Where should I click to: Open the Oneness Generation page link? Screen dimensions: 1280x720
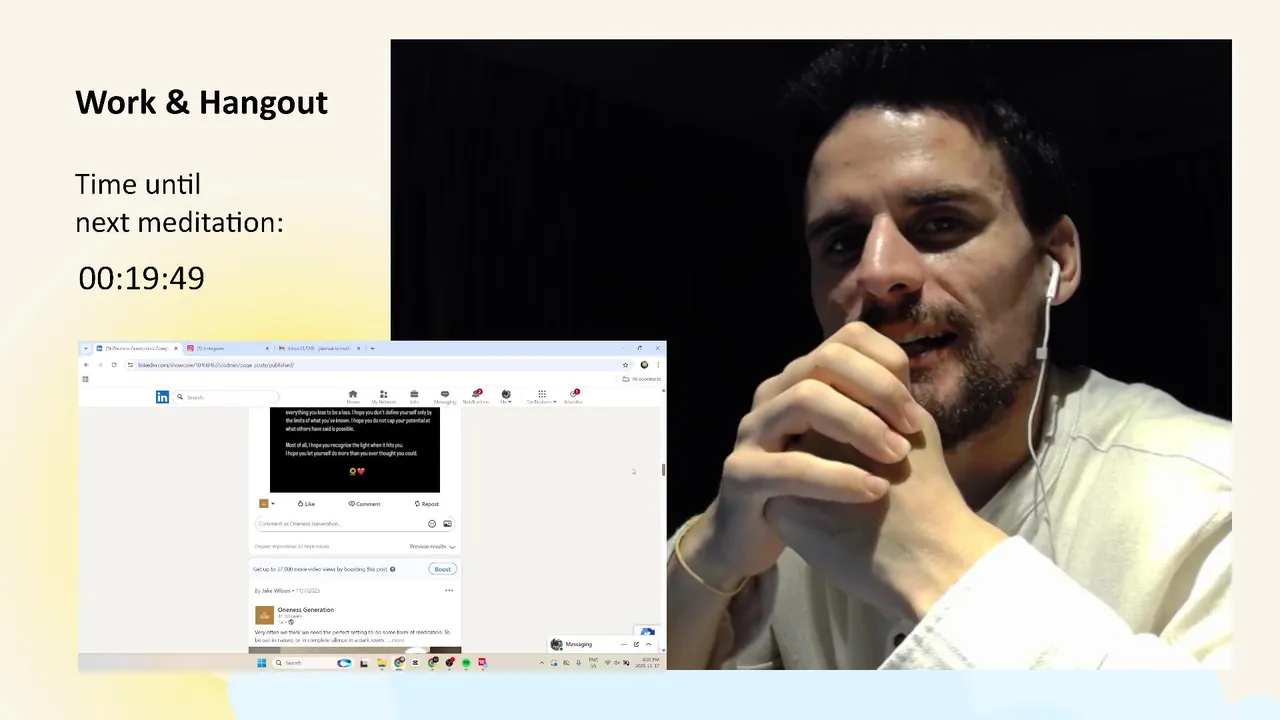tap(306, 610)
